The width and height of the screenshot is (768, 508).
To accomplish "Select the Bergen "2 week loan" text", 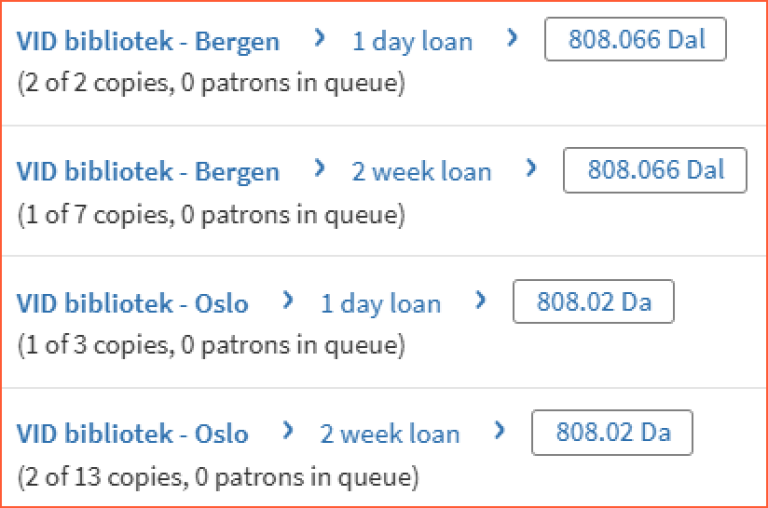I will (x=421, y=172).
